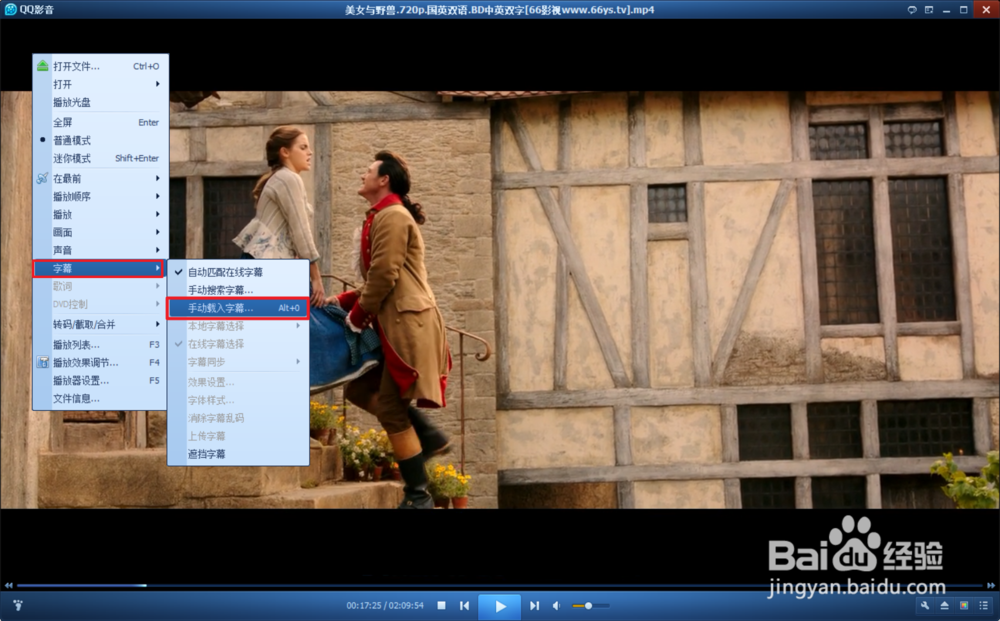Screen dimensions: 1000x621
Task: Expand the 打开 submenu
Action: click(x=100, y=84)
